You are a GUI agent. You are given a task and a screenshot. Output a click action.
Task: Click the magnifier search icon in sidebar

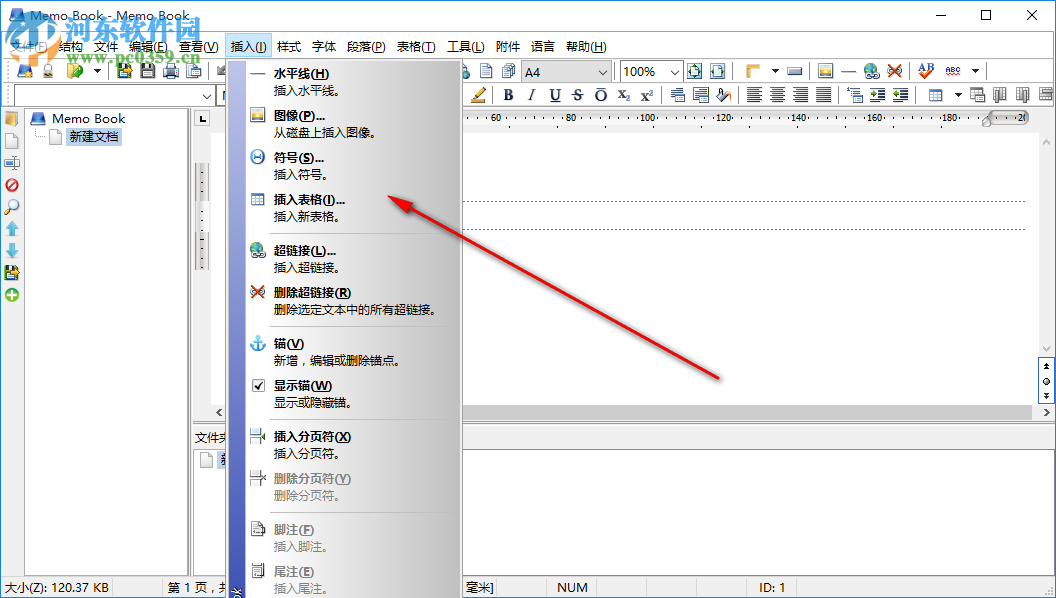(x=12, y=207)
